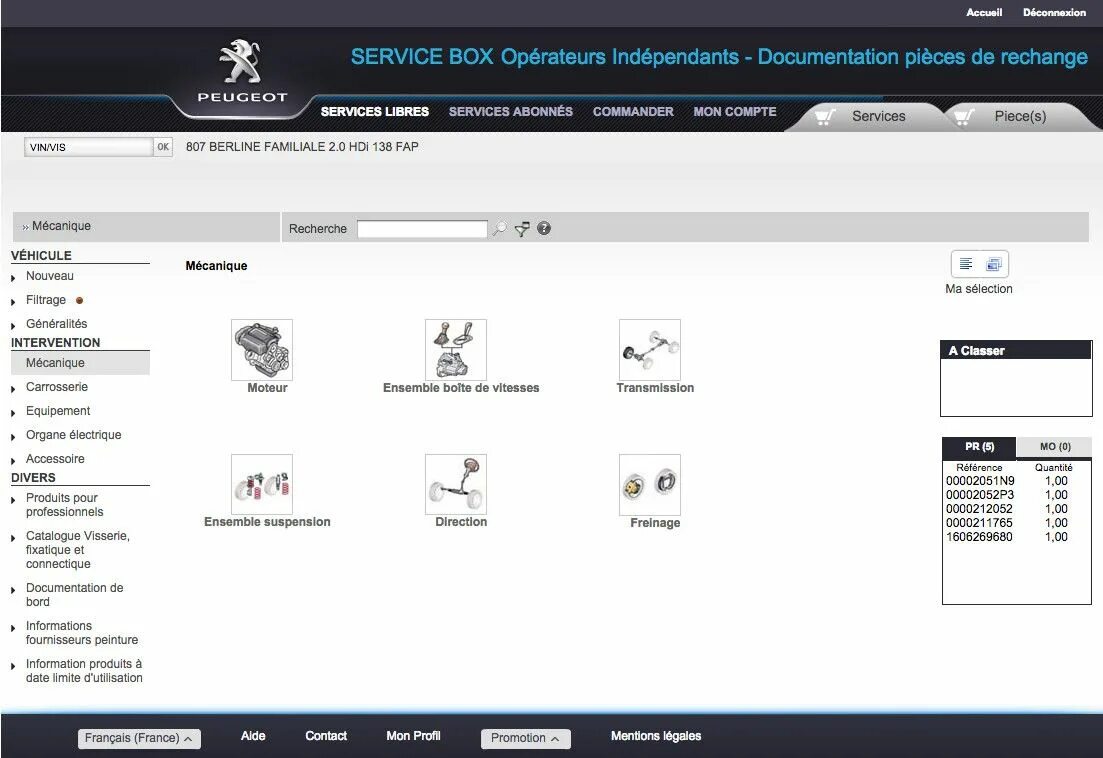Open Ensemble boîte de vitesses gearbox image
1103x758 pixels.
[456, 349]
